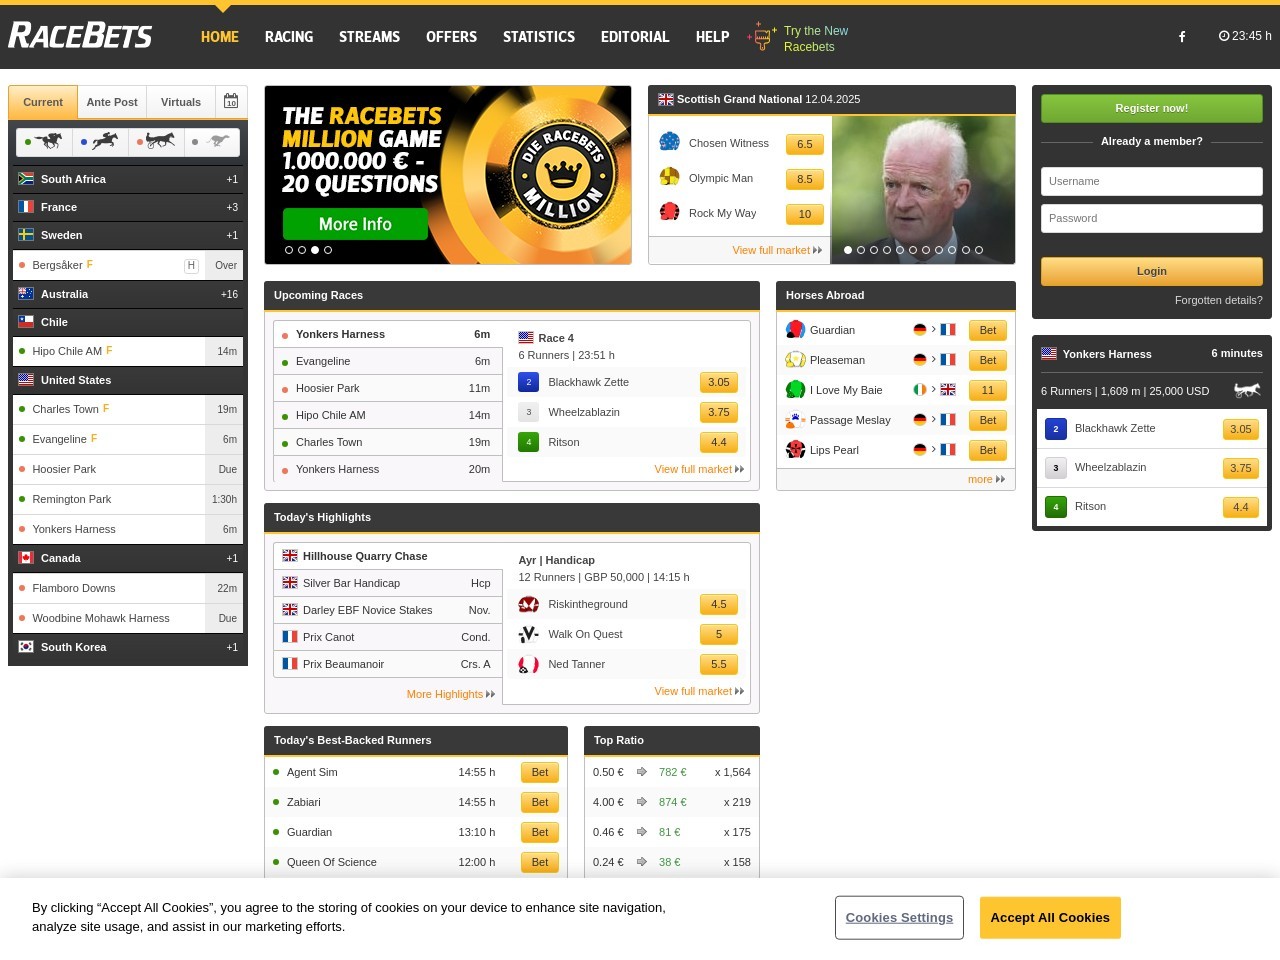This screenshot has width=1280, height=960.
Task: Click Forgotten details? link
Action: (1218, 300)
